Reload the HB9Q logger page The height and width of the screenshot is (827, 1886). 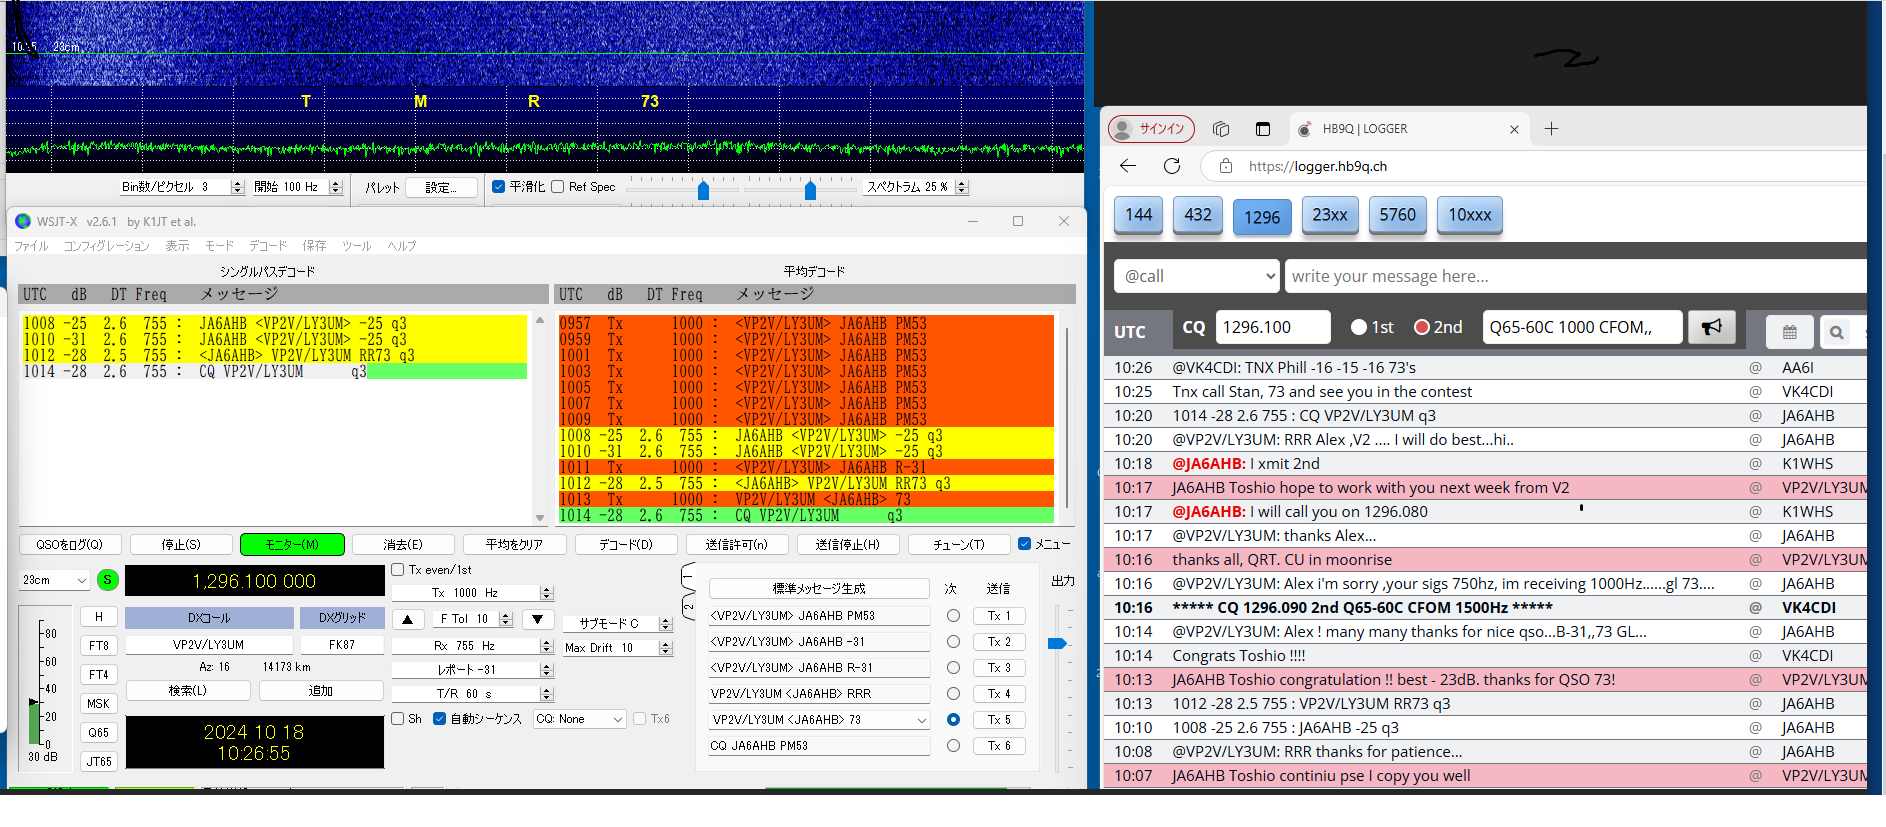point(1172,166)
